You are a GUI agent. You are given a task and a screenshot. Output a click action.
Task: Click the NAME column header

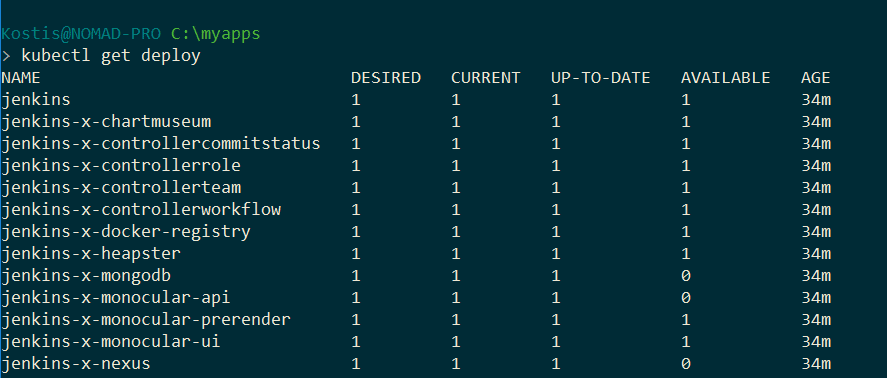pyautogui.click(x=21, y=78)
